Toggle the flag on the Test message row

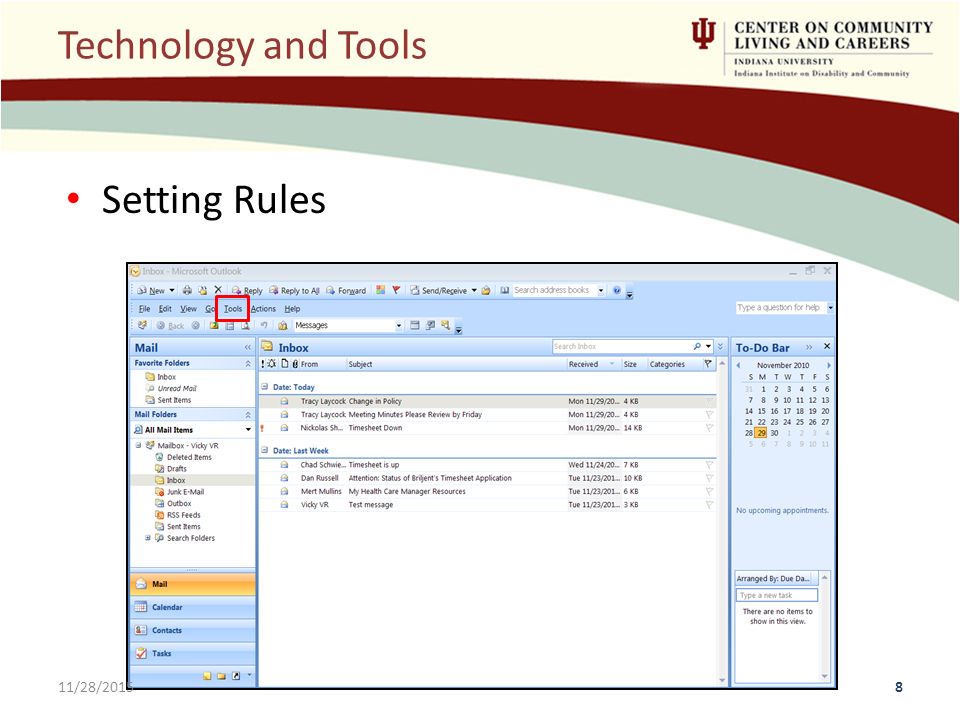709,504
